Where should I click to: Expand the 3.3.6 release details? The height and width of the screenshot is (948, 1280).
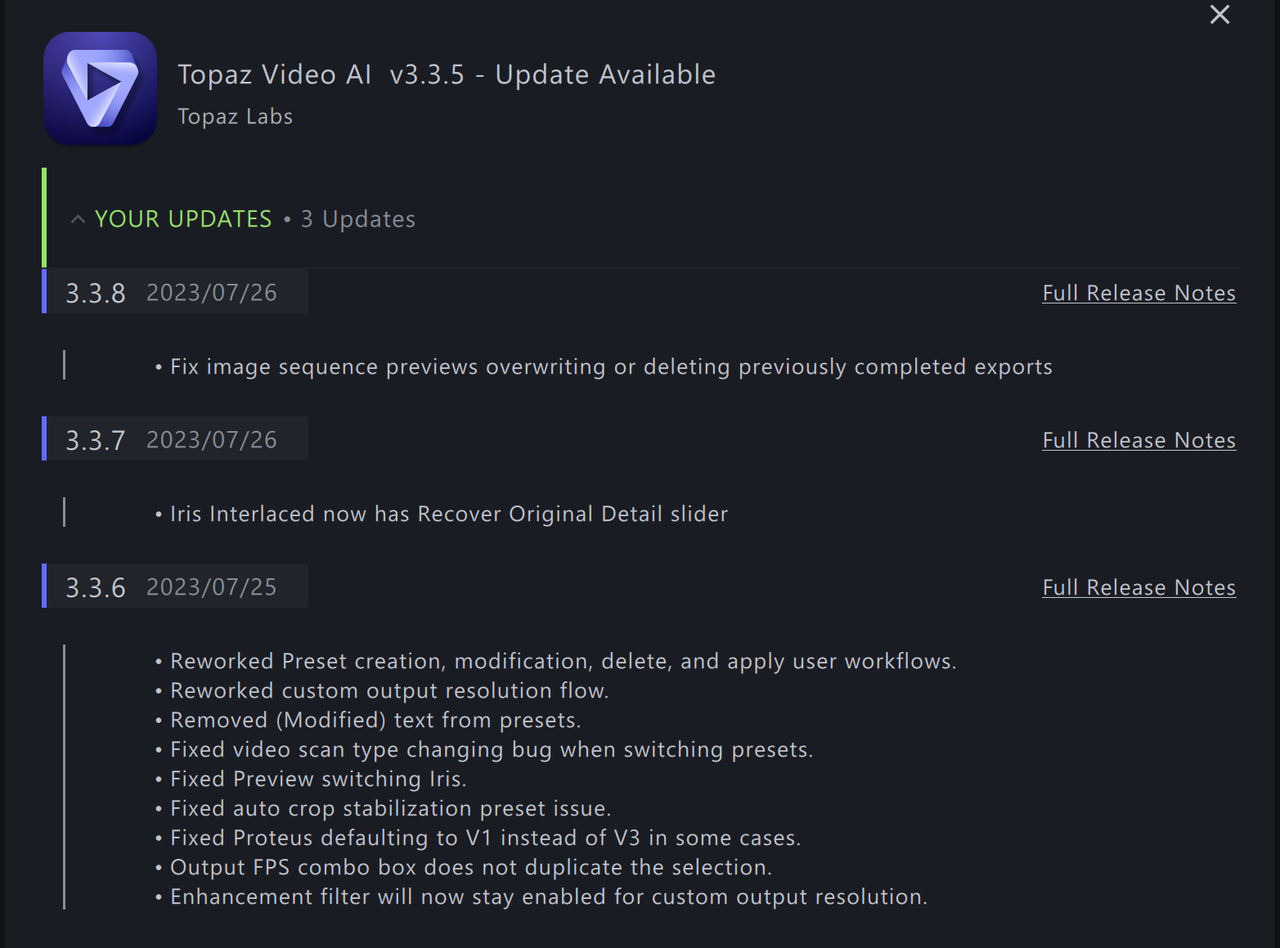(95, 586)
